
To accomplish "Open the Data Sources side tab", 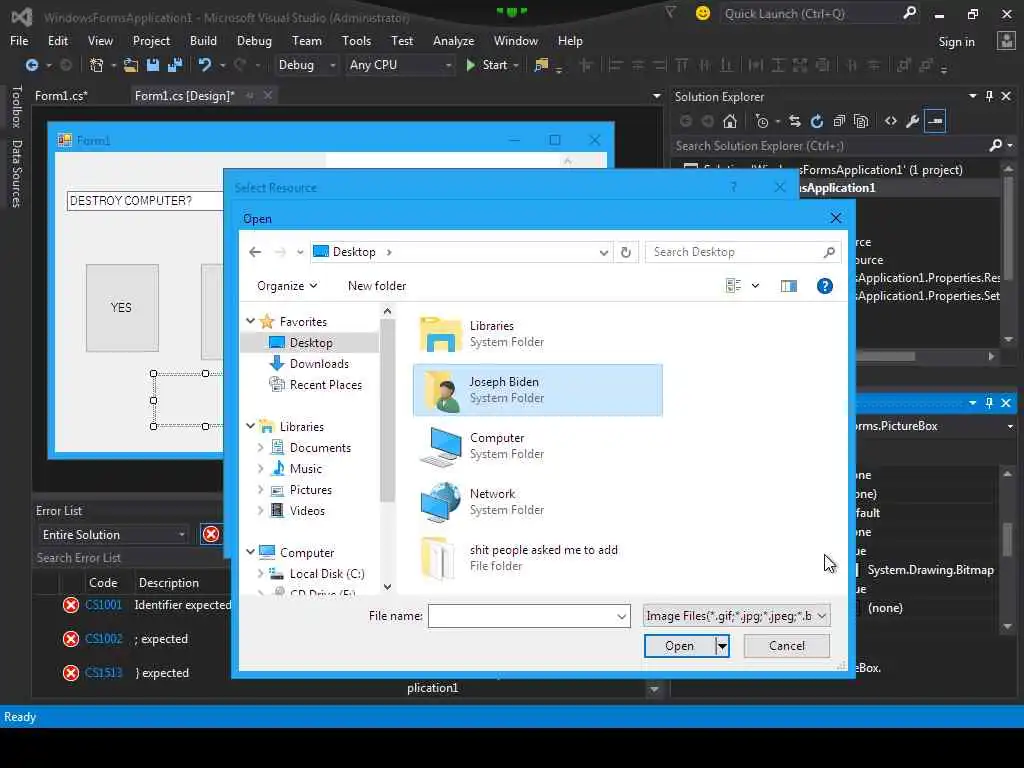I will tap(16, 174).
